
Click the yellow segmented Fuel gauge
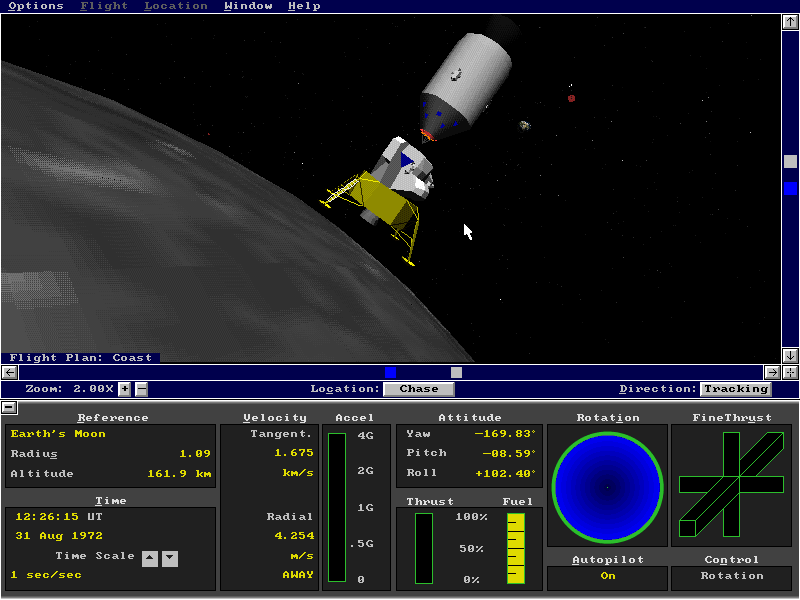coord(516,548)
